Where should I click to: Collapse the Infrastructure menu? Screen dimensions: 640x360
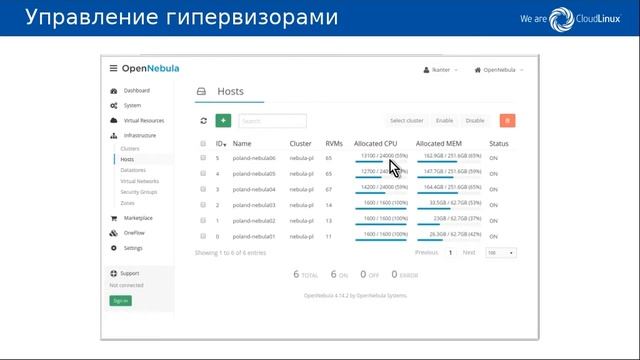[x=140, y=136]
